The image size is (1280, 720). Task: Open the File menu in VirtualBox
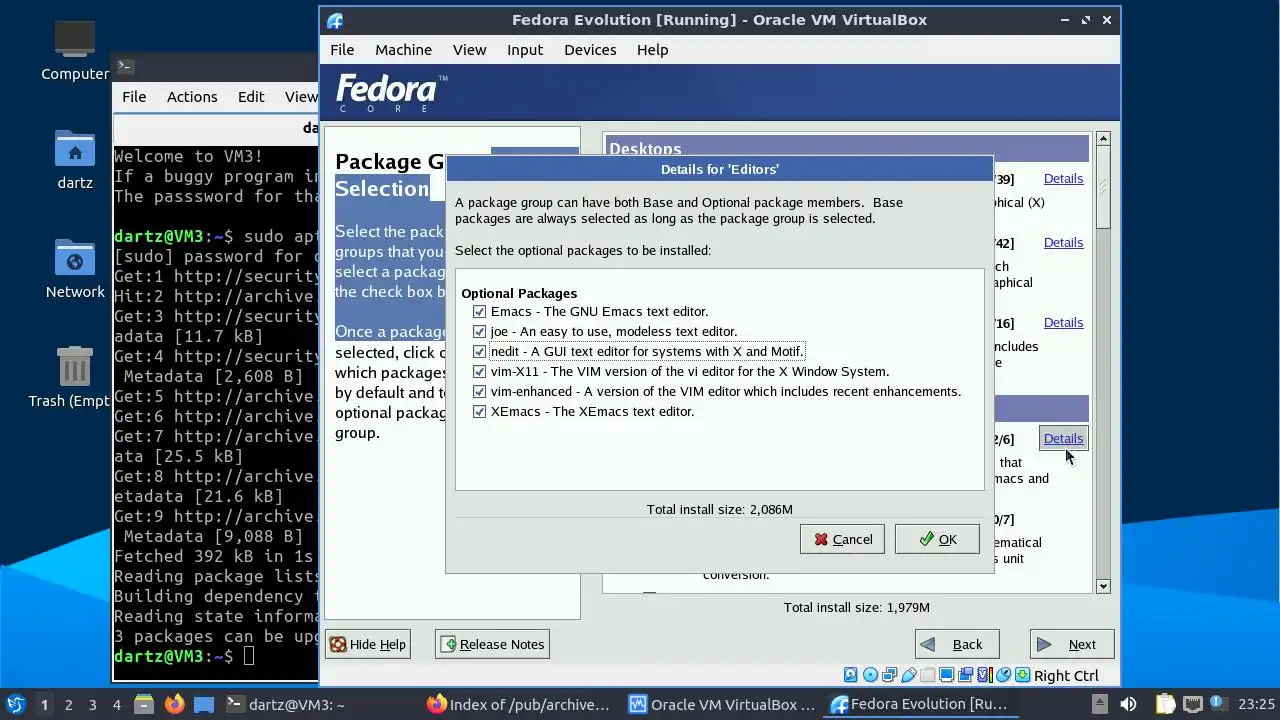click(x=342, y=49)
